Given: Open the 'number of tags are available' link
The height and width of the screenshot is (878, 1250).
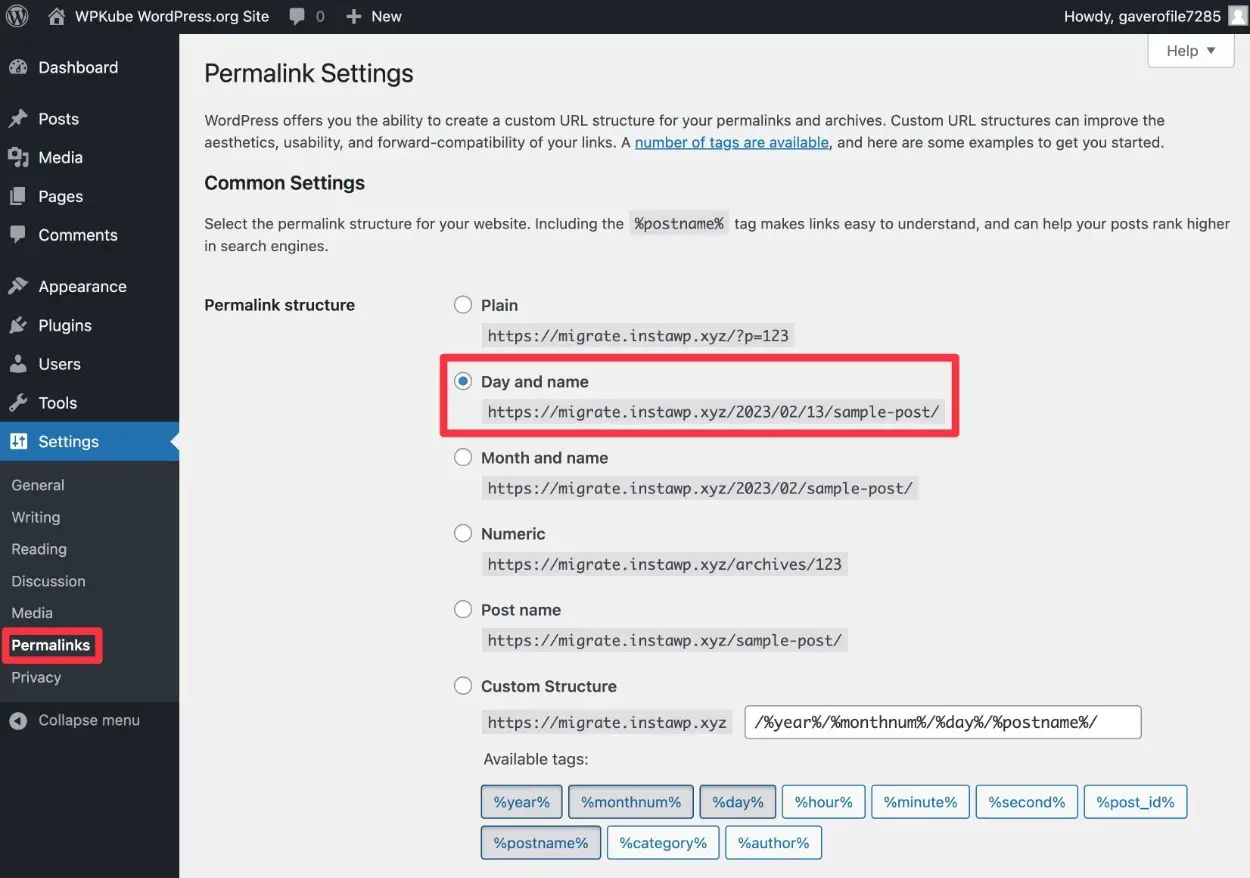Looking at the screenshot, I should pos(731,142).
